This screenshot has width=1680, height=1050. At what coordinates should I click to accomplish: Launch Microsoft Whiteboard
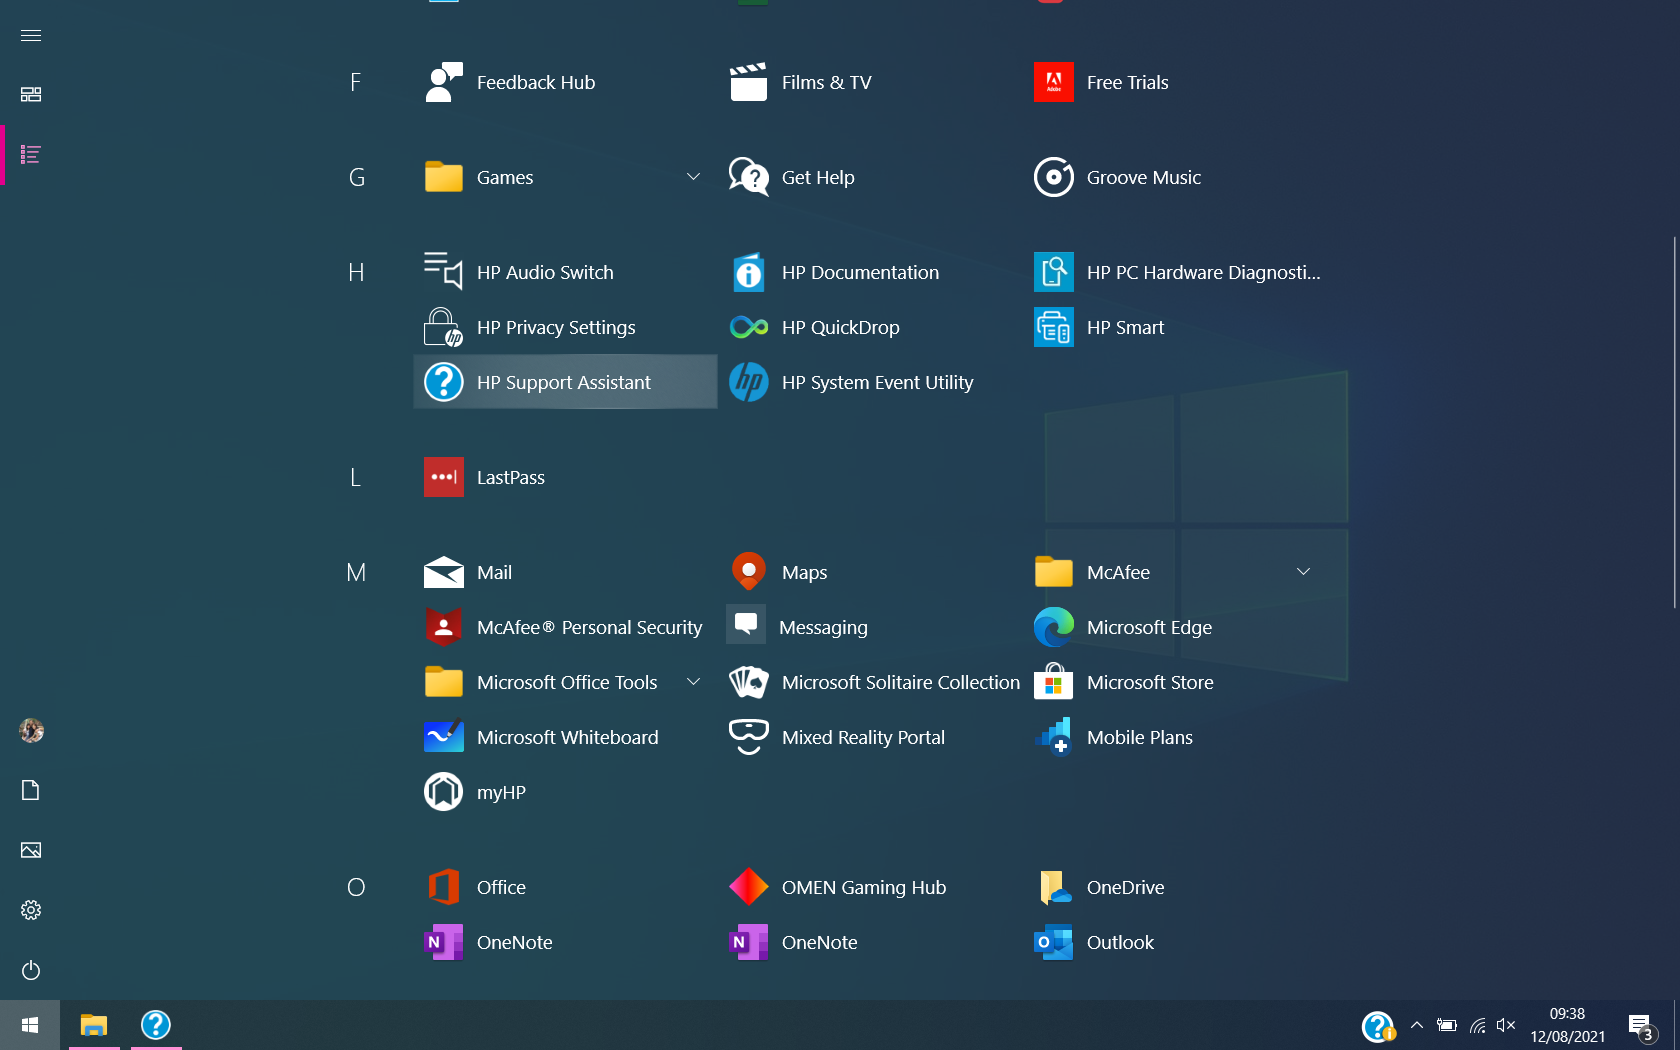(x=565, y=737)
